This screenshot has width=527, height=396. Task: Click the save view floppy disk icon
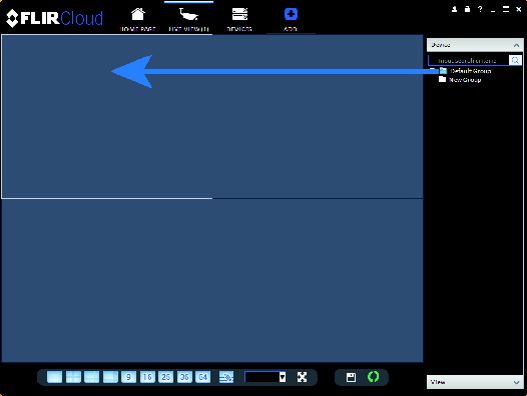tap(351, 377)
